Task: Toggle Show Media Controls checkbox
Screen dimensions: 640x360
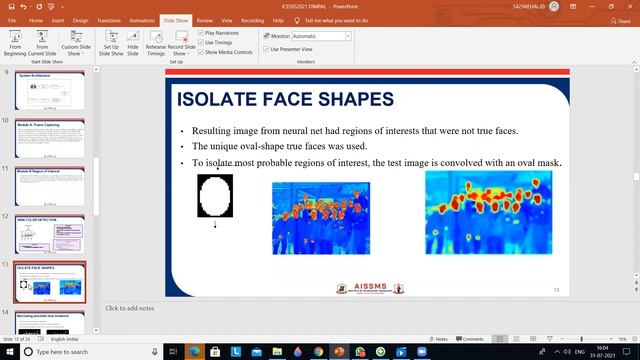Action: click(201, 52)
